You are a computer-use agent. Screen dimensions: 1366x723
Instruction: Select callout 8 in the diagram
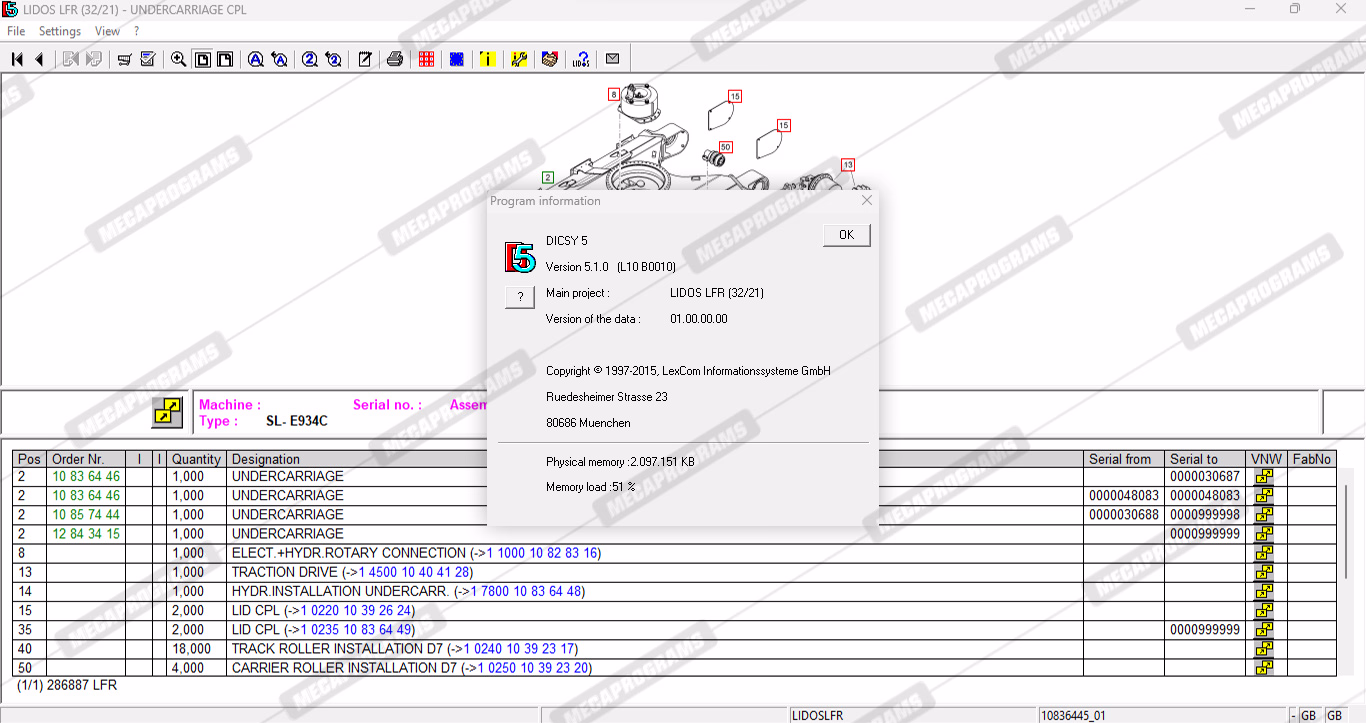pos(614,95)
